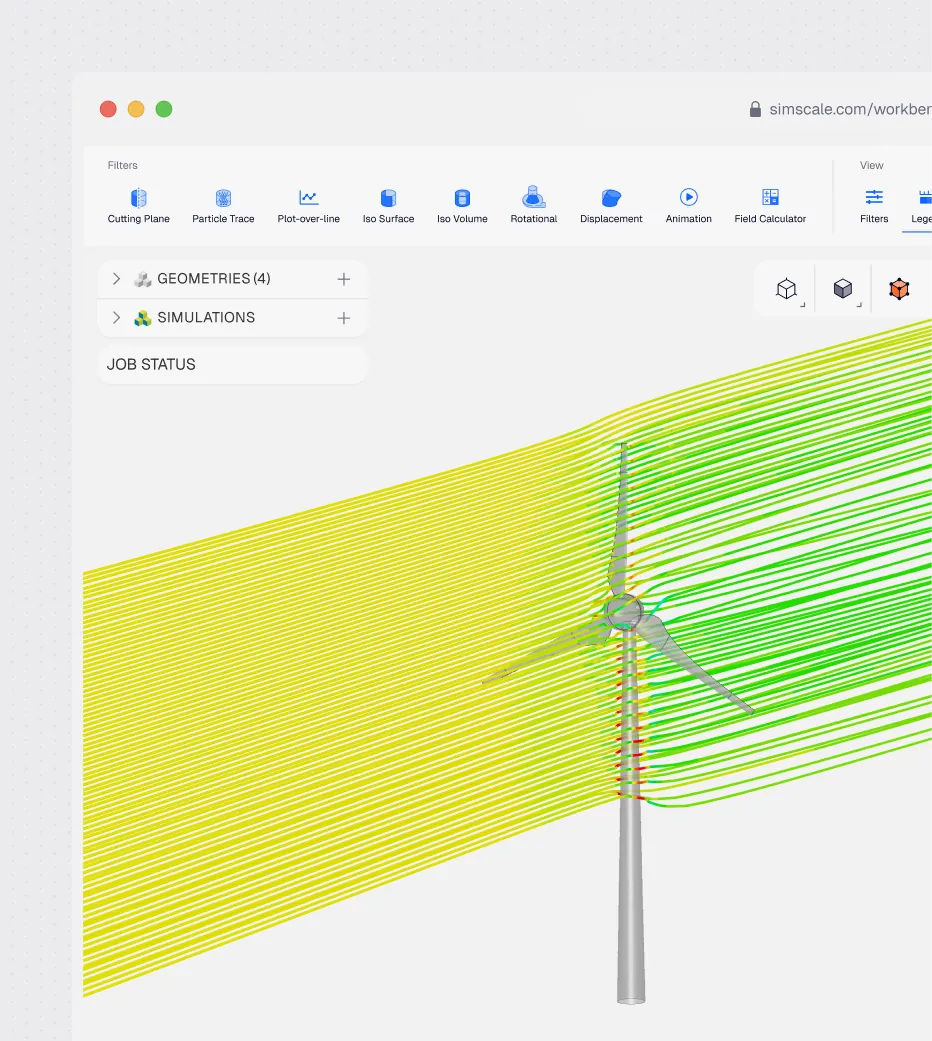
Task: Click the GEOMETRIES (4) label
Action: 214,279
